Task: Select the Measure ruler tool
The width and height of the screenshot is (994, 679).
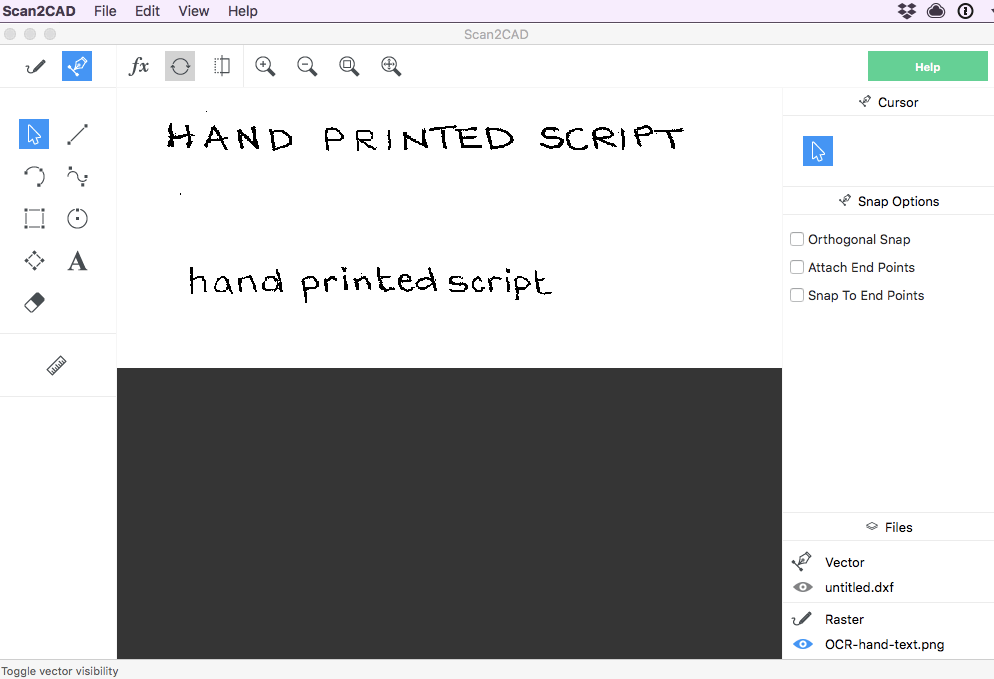Action: click(57, 365)
